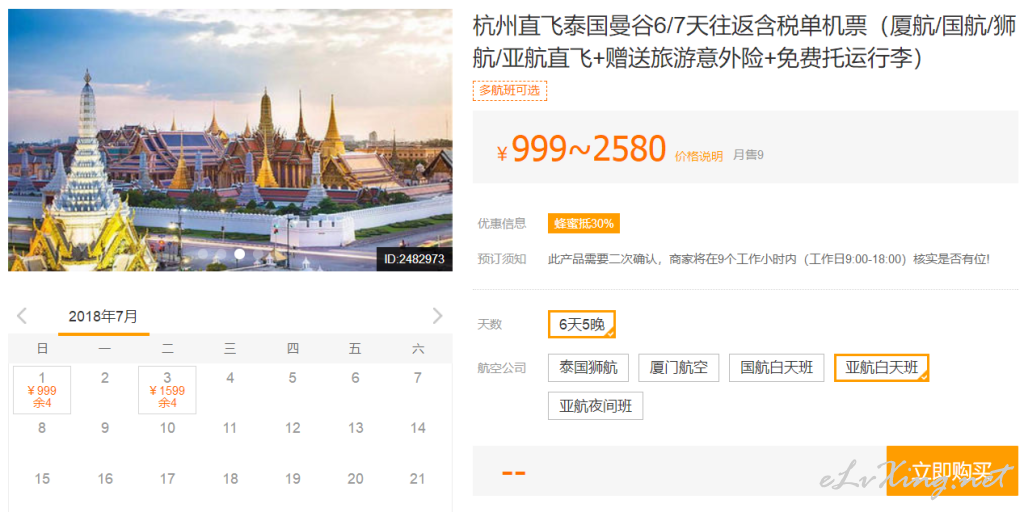Screen dimensions: 1024x512
Task: Click the 多航班可选 tag
Action: (x=509, y=91)
